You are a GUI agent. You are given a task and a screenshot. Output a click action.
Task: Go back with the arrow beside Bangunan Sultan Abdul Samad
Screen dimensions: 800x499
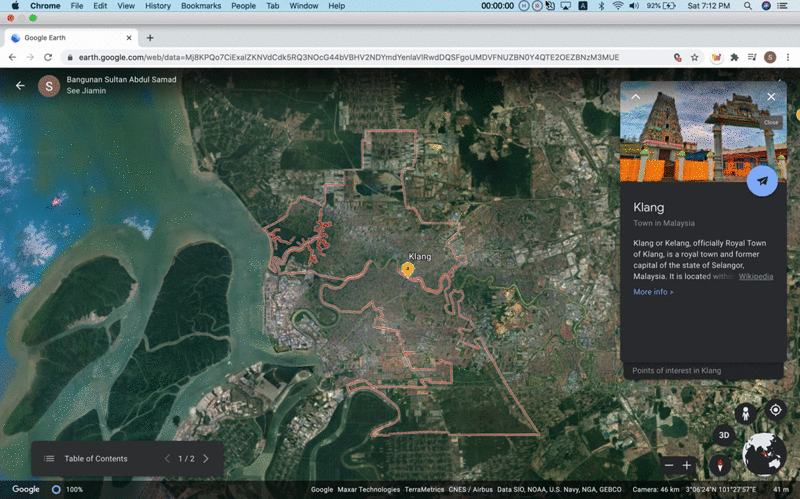[x=20, y=85]
